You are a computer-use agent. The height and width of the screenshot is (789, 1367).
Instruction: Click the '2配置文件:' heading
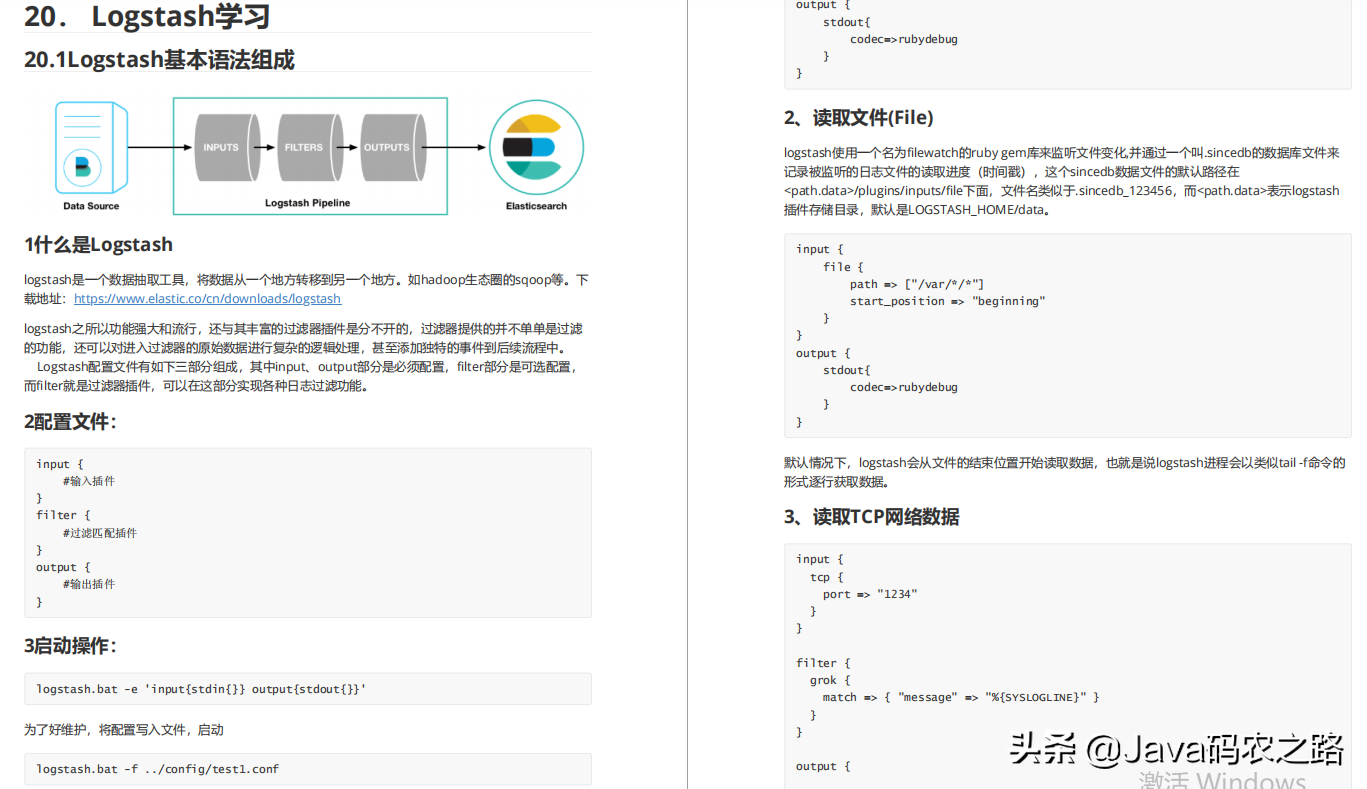pyautogui.click(x=70, y=422)
